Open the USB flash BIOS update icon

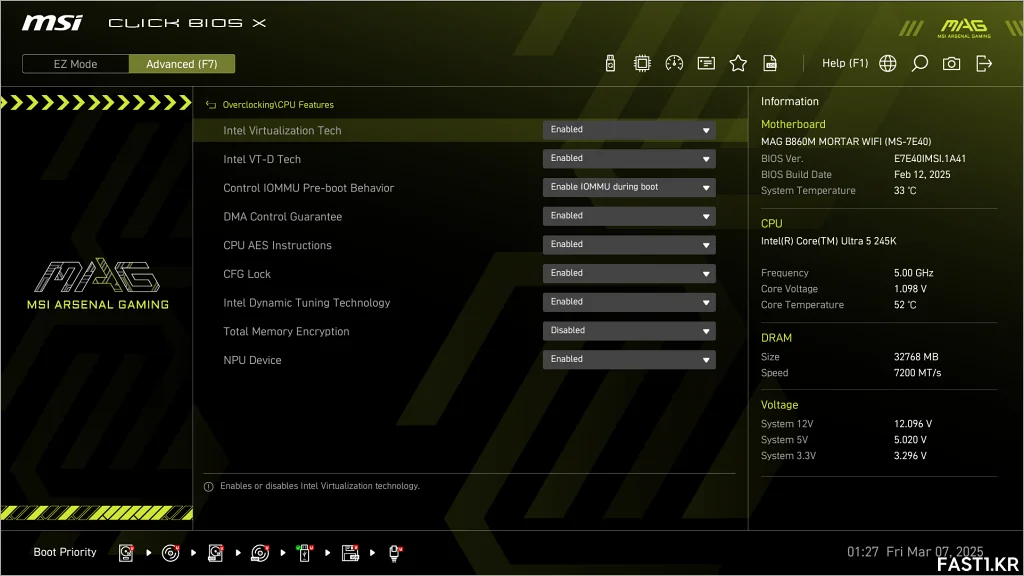point(610,63)
